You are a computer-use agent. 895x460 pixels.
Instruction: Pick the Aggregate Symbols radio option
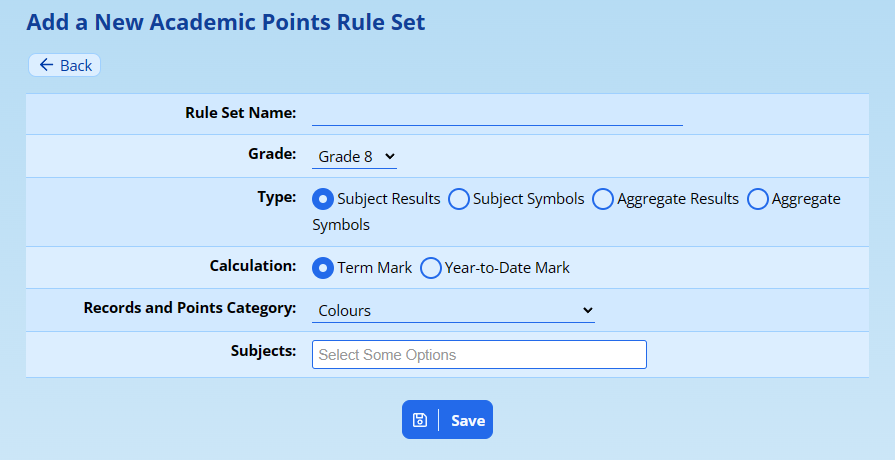coord(758,199)
